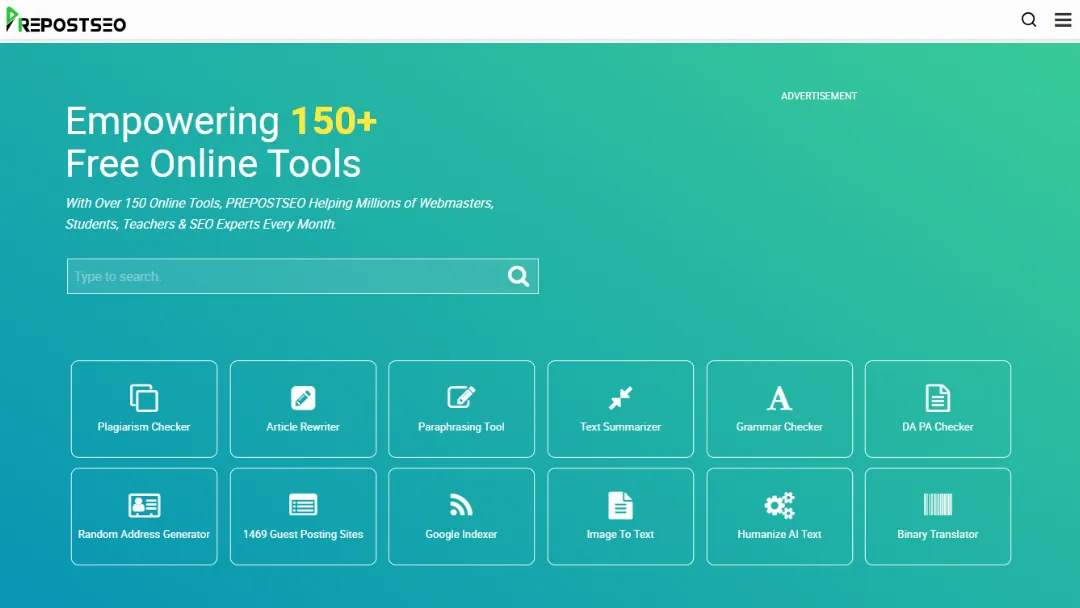Click the PrePostSEO logo

(x=66, y=20)
